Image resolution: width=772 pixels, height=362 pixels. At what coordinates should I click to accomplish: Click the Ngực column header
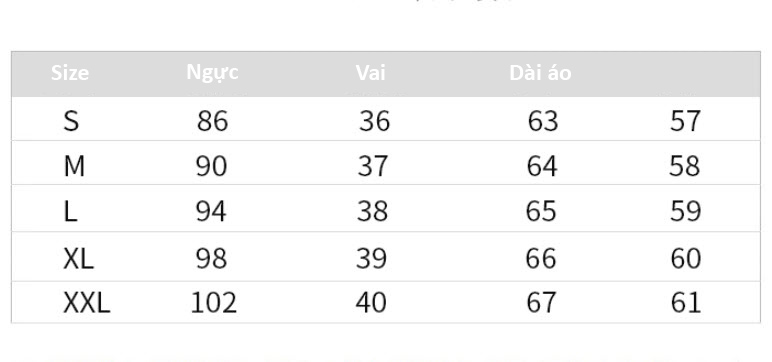(x=213, y=72)
